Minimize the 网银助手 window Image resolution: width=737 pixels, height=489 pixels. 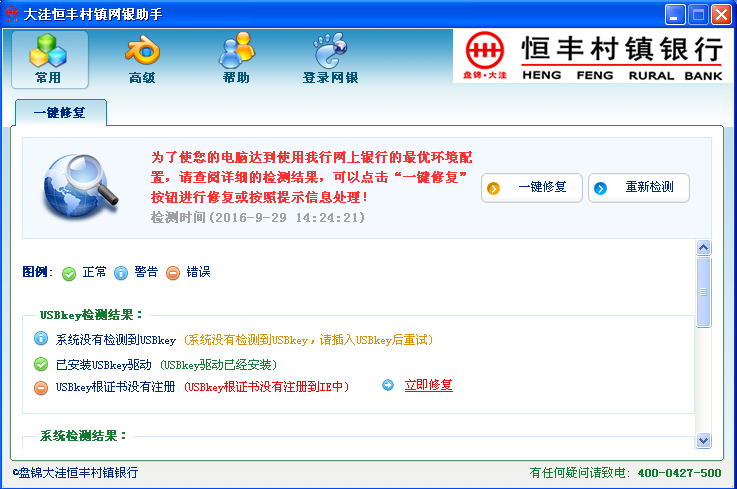pos(675,15)
